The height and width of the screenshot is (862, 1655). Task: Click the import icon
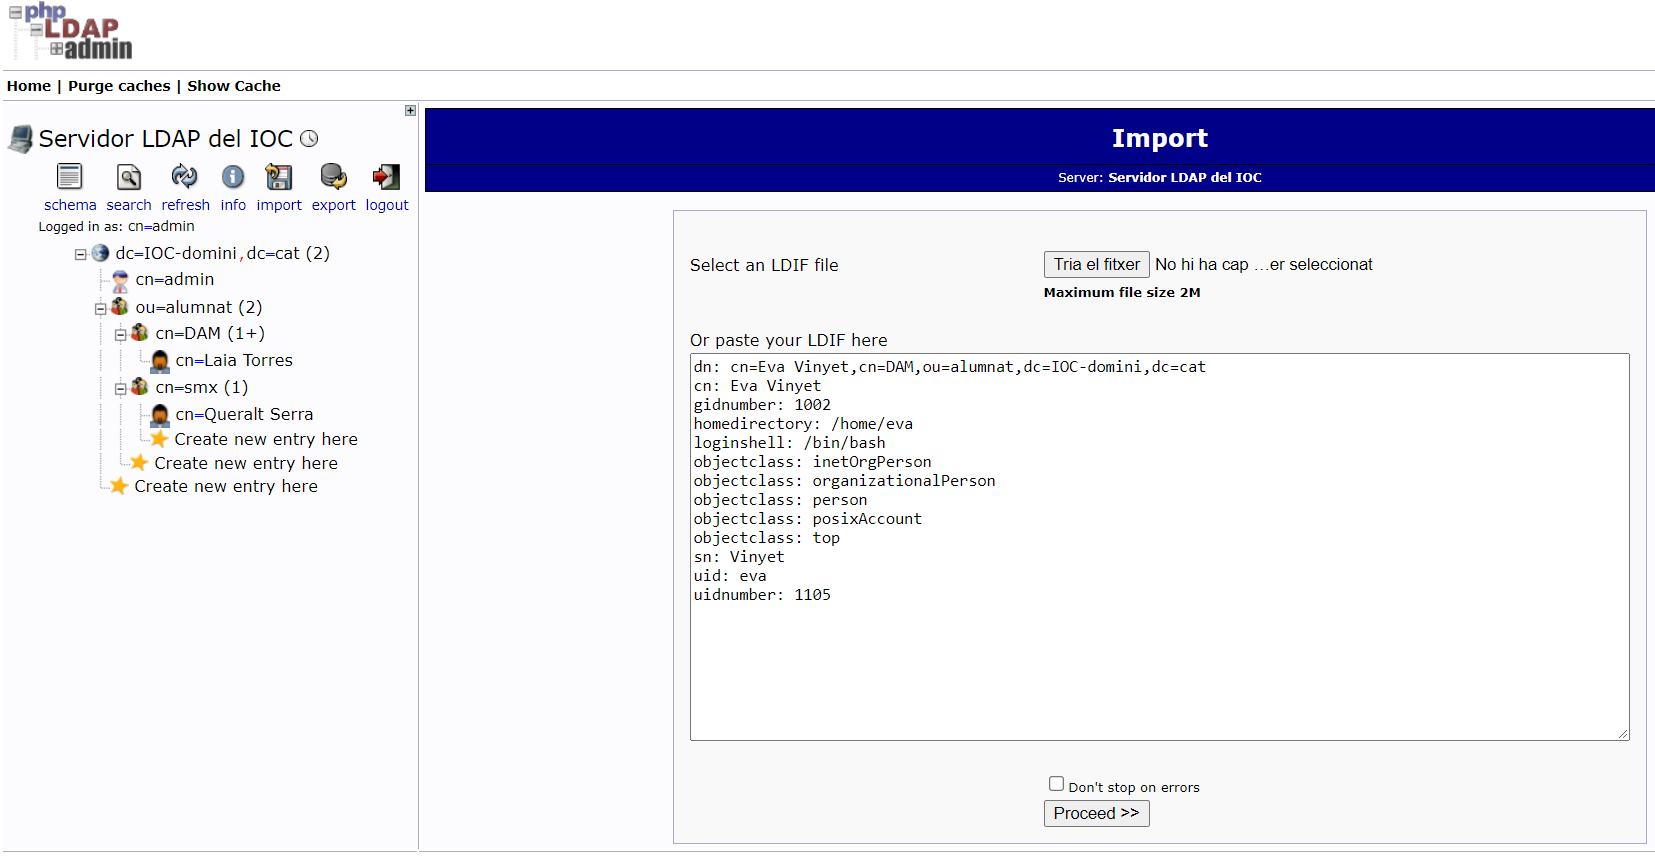pyautogui.click(x=278, y=177)
